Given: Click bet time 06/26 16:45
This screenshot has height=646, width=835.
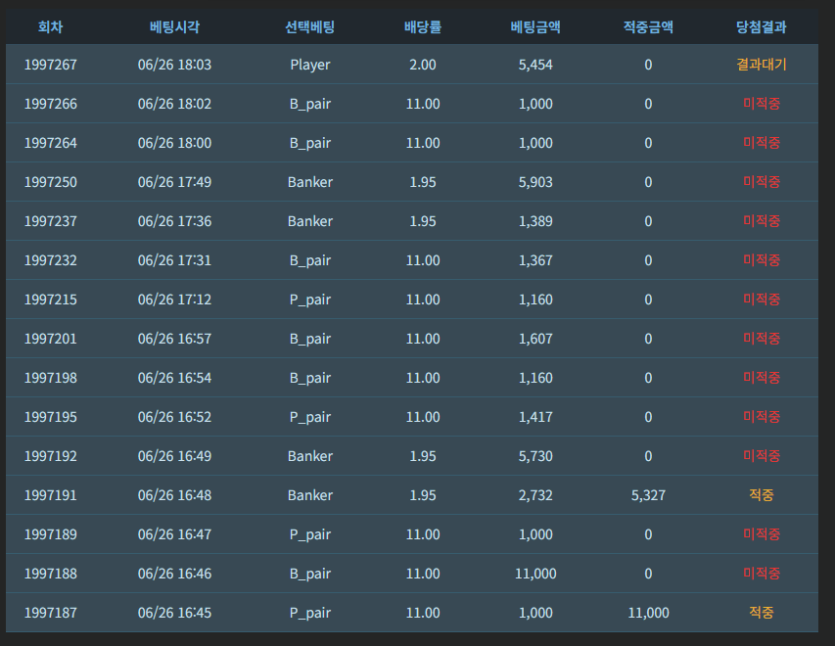Looking at the screenshot, I should [x=175, y=612].
